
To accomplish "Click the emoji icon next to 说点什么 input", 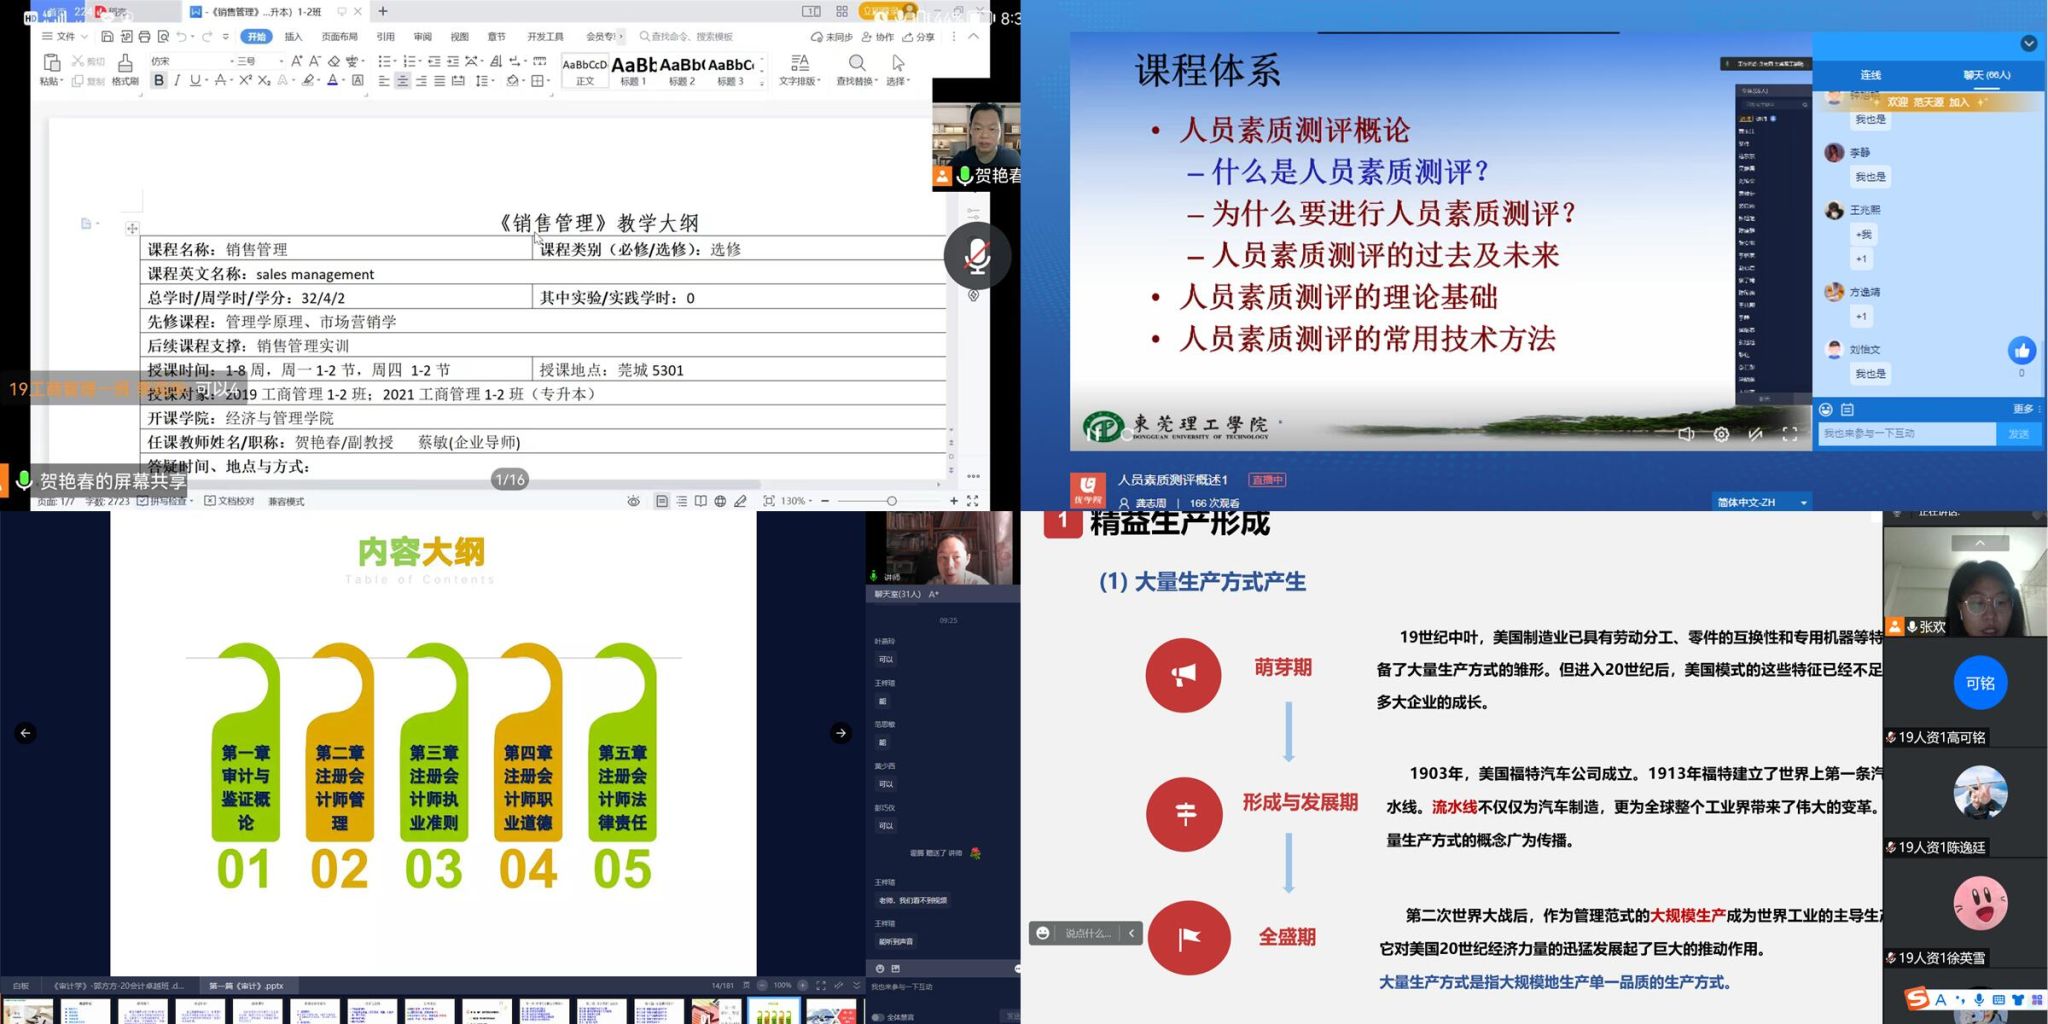I will (x=1043, y=933).
